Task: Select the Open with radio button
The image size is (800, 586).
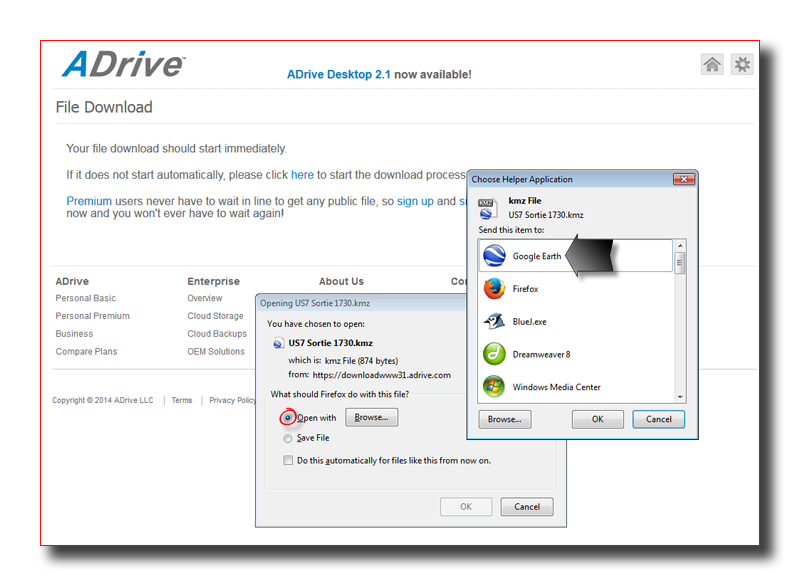Action: (288, 418)
